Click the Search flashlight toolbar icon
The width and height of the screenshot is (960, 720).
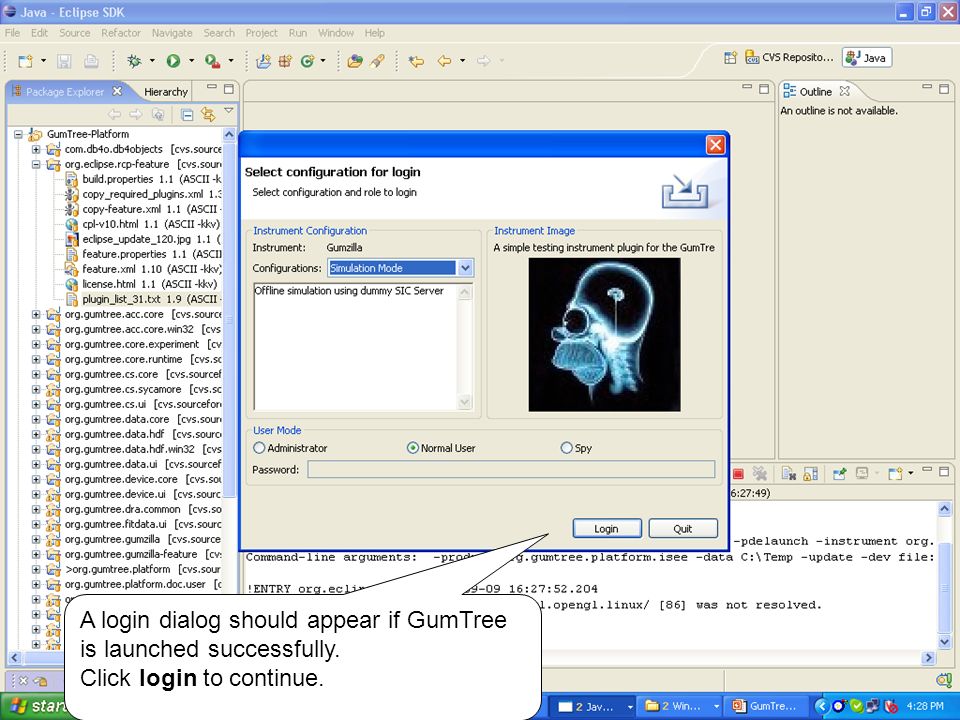377,61
